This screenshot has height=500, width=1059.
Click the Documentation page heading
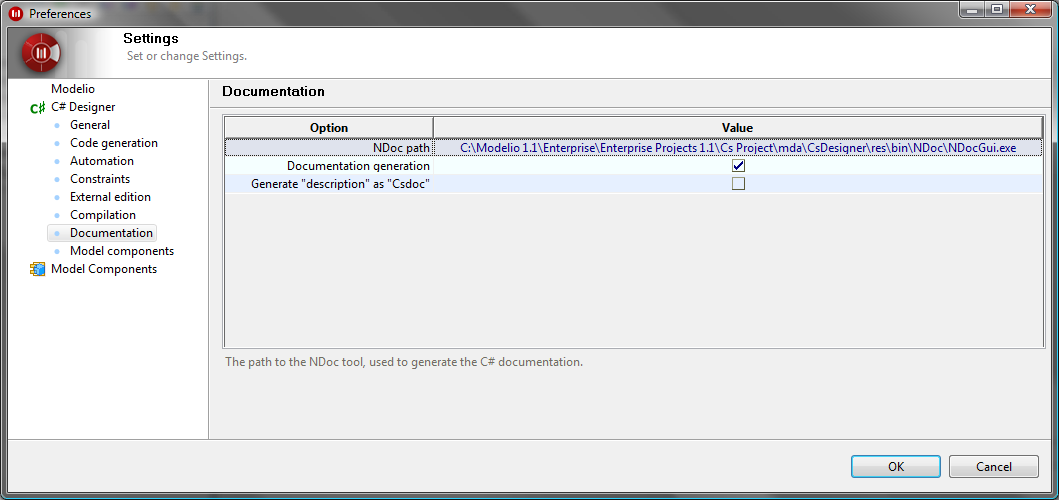274,91
